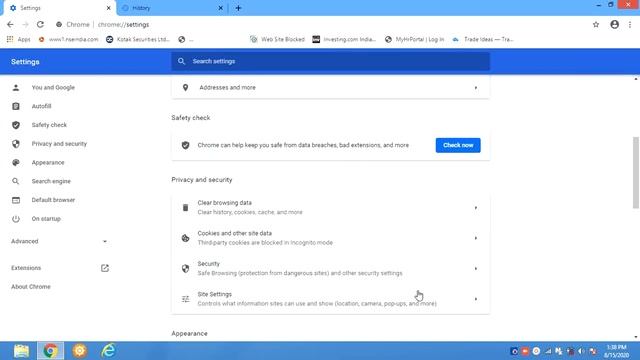Open Cookies and other site data arrow

[x=476, y=238]
